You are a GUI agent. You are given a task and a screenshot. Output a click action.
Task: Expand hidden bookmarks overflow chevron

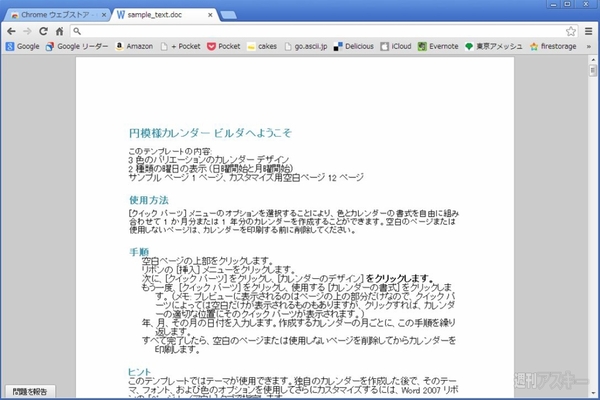(x=589, y=46)
